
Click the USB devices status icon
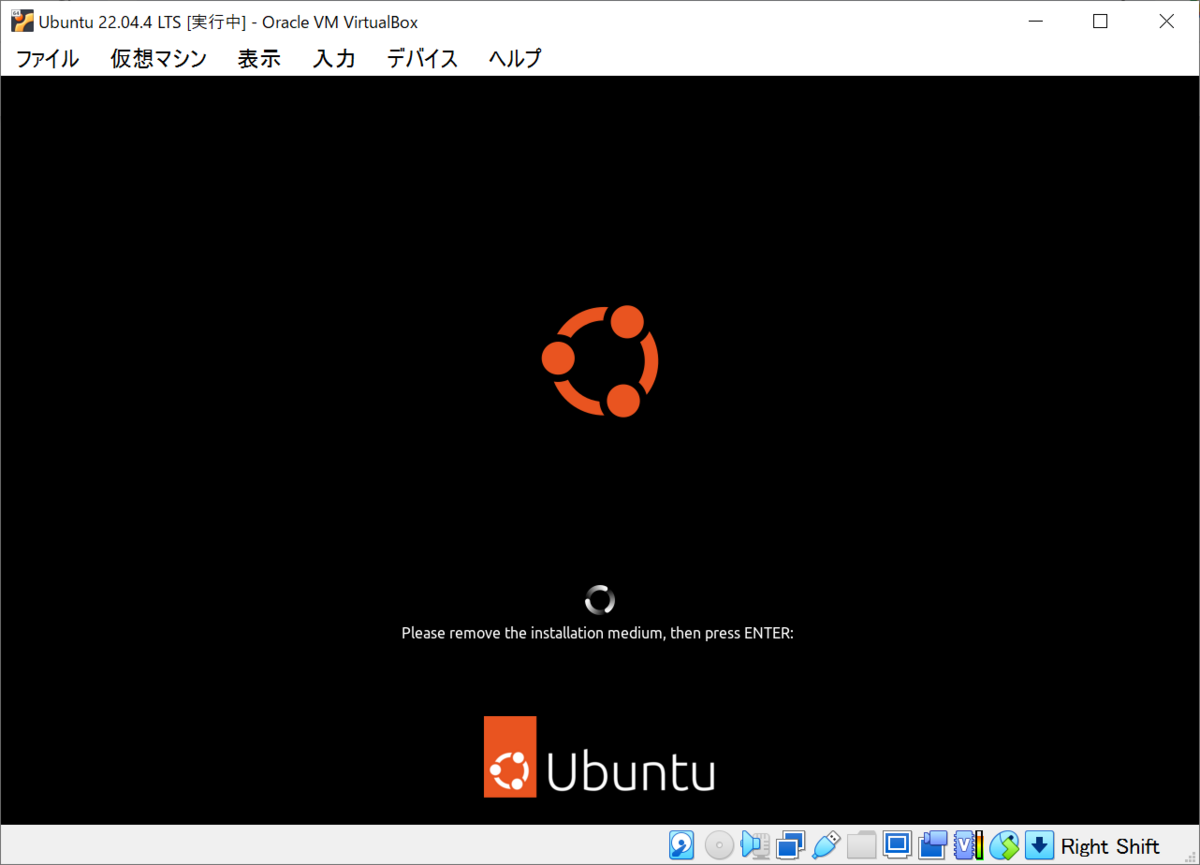[x=825, y=846]
